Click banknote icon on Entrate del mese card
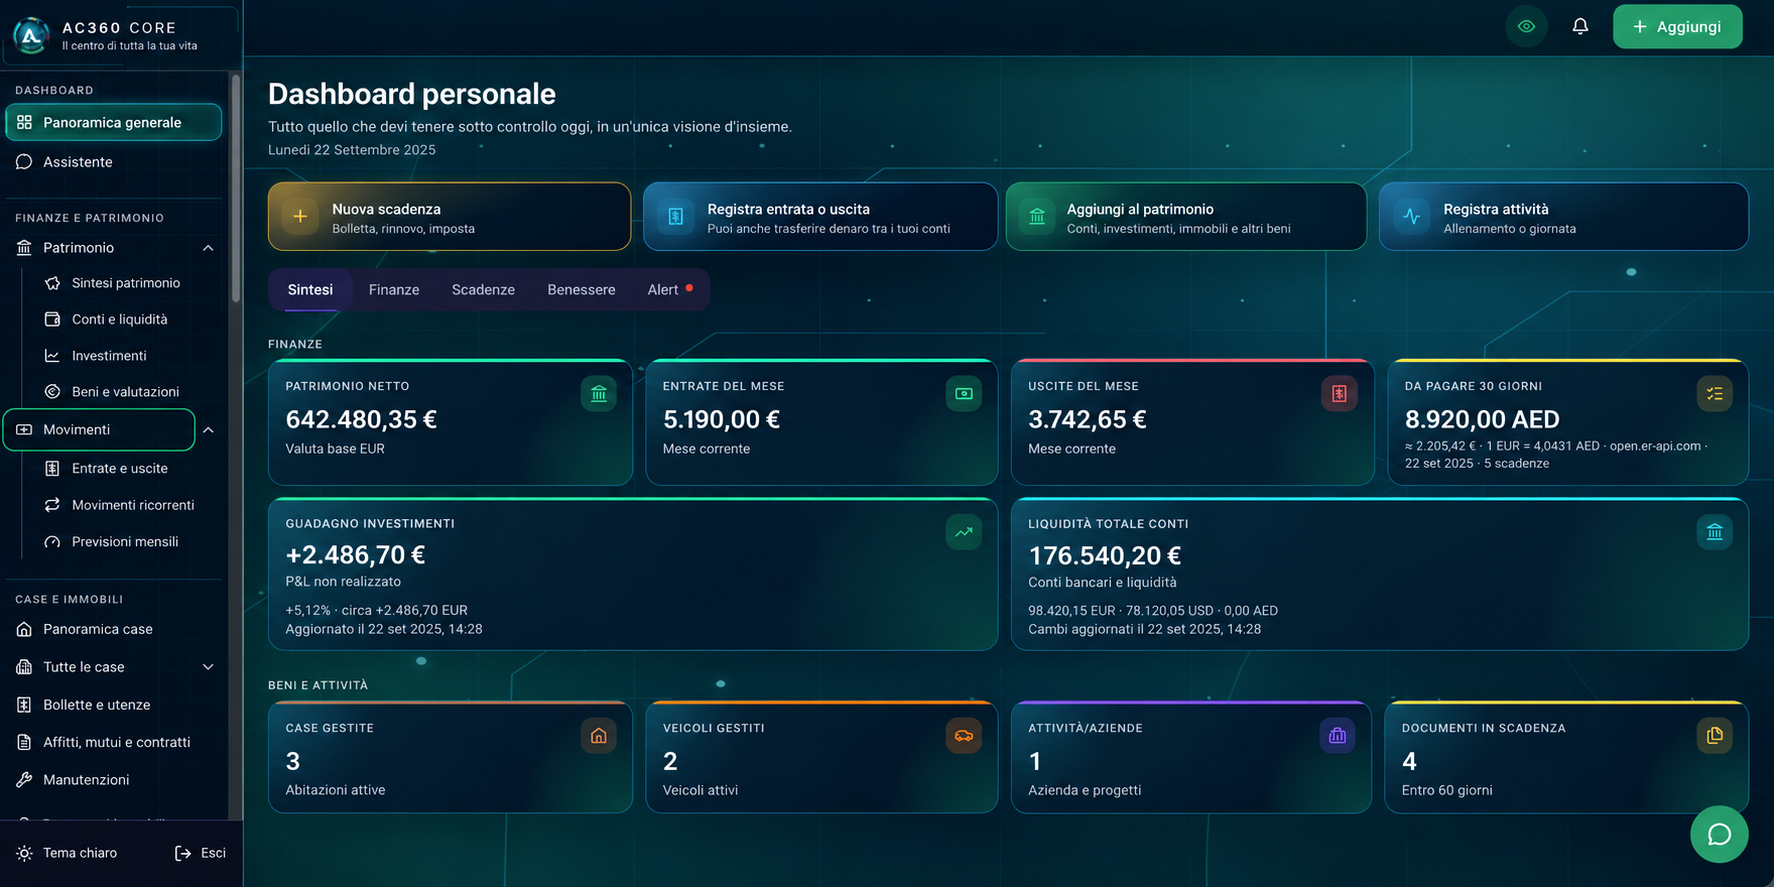Viewport: 1774px width, 887px height. (x=964, y=393)
